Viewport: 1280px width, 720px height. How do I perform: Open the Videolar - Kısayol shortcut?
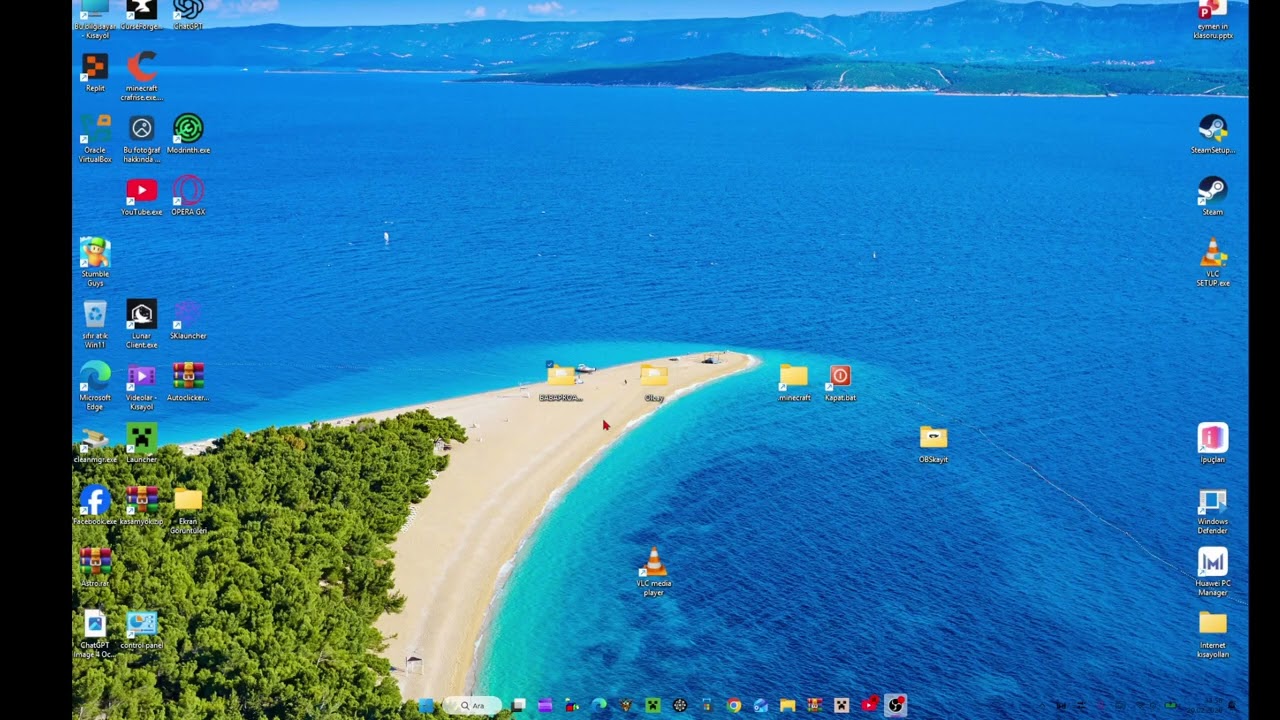point(141,386)
